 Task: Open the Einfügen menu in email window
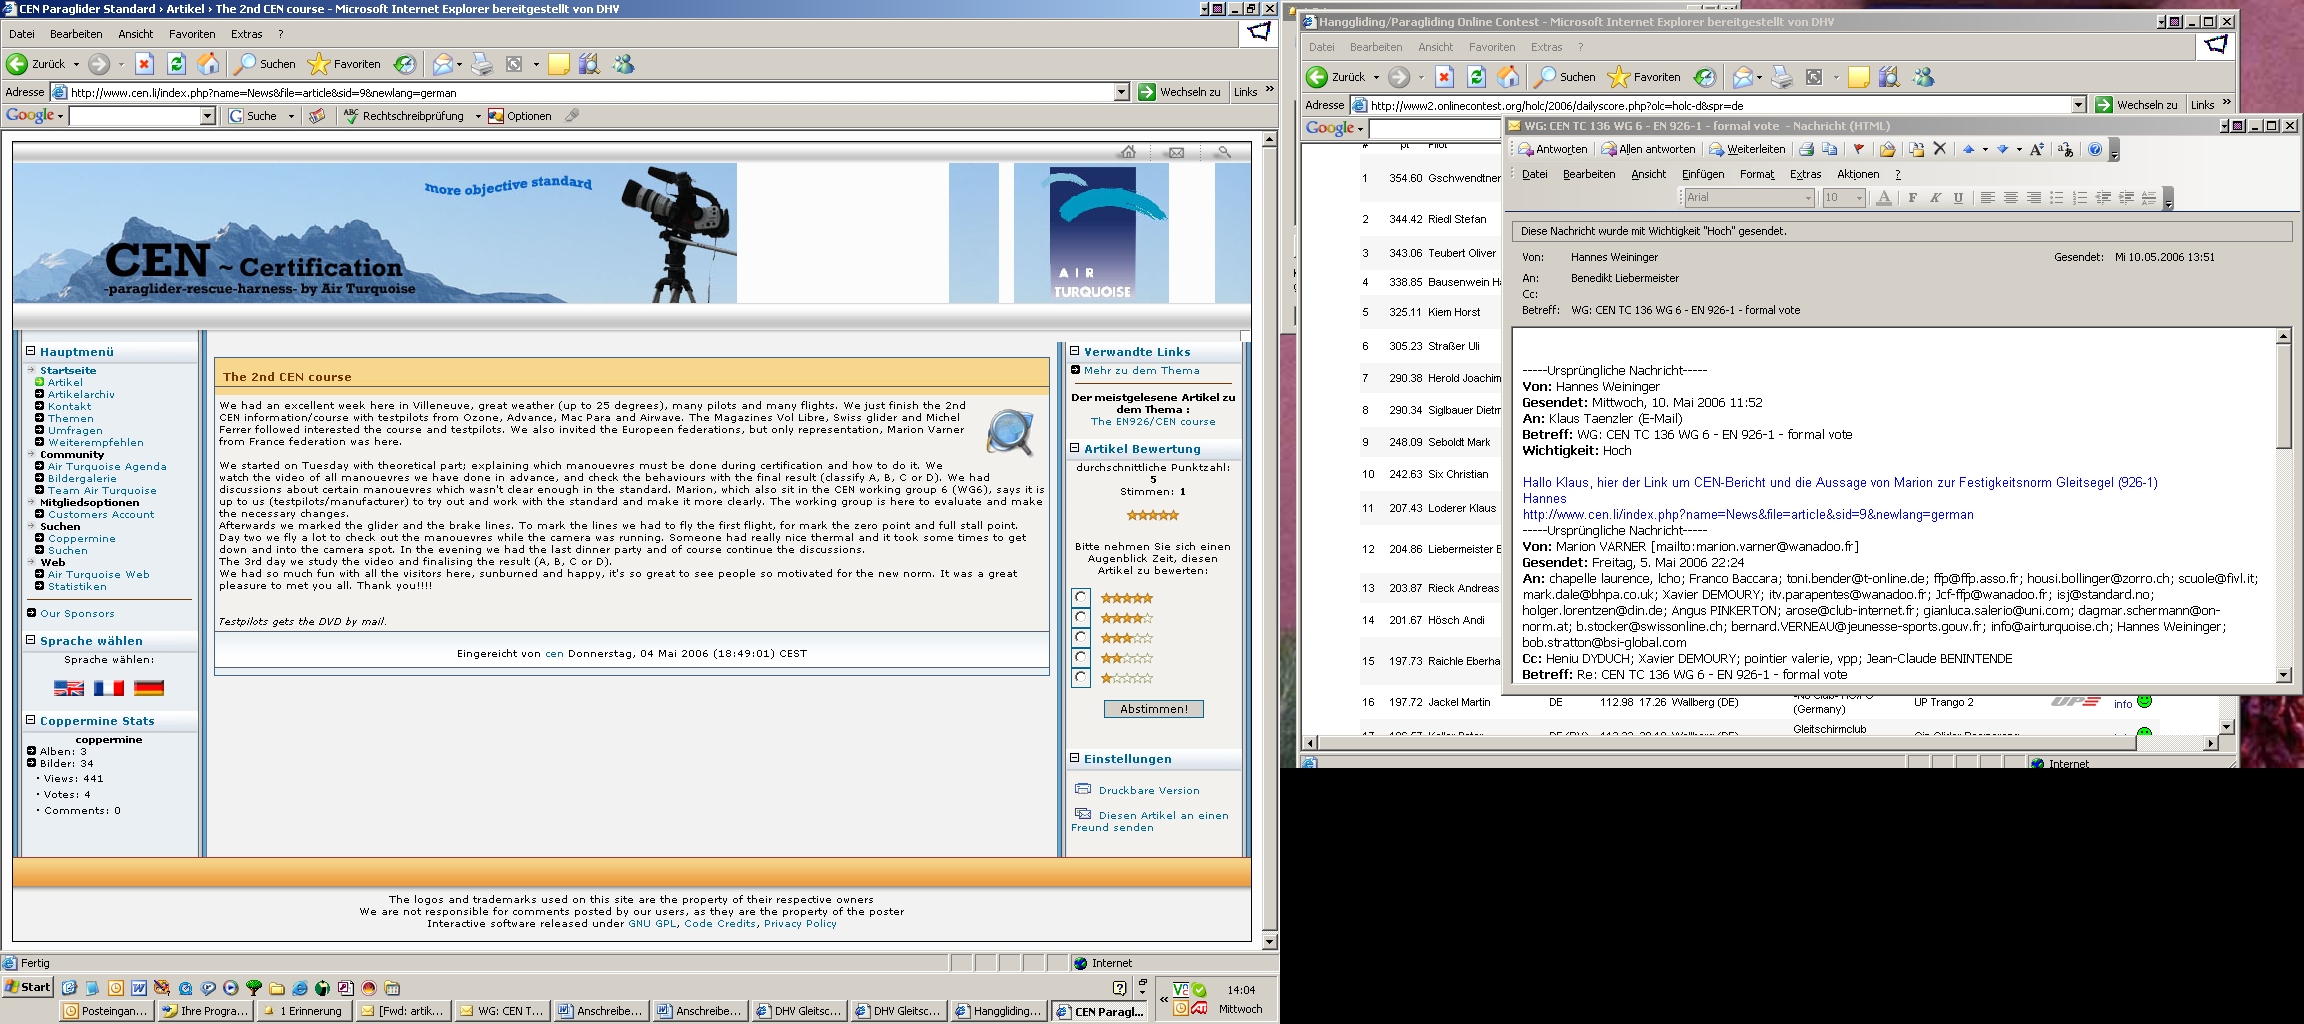tap(1702, 174)
